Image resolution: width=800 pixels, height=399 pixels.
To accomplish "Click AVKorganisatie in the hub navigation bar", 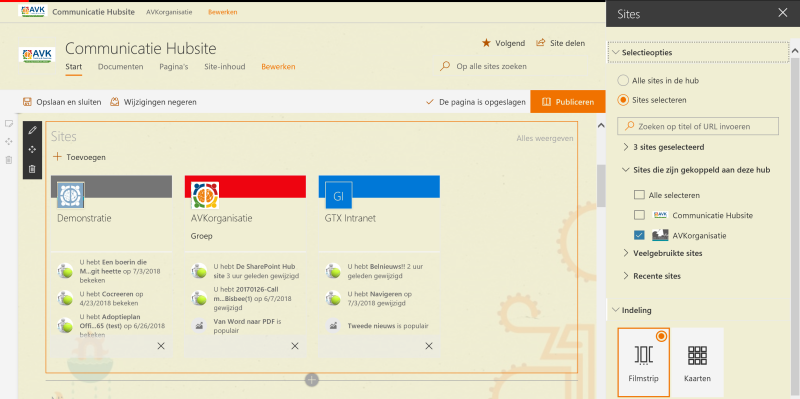I will point(169,12).
